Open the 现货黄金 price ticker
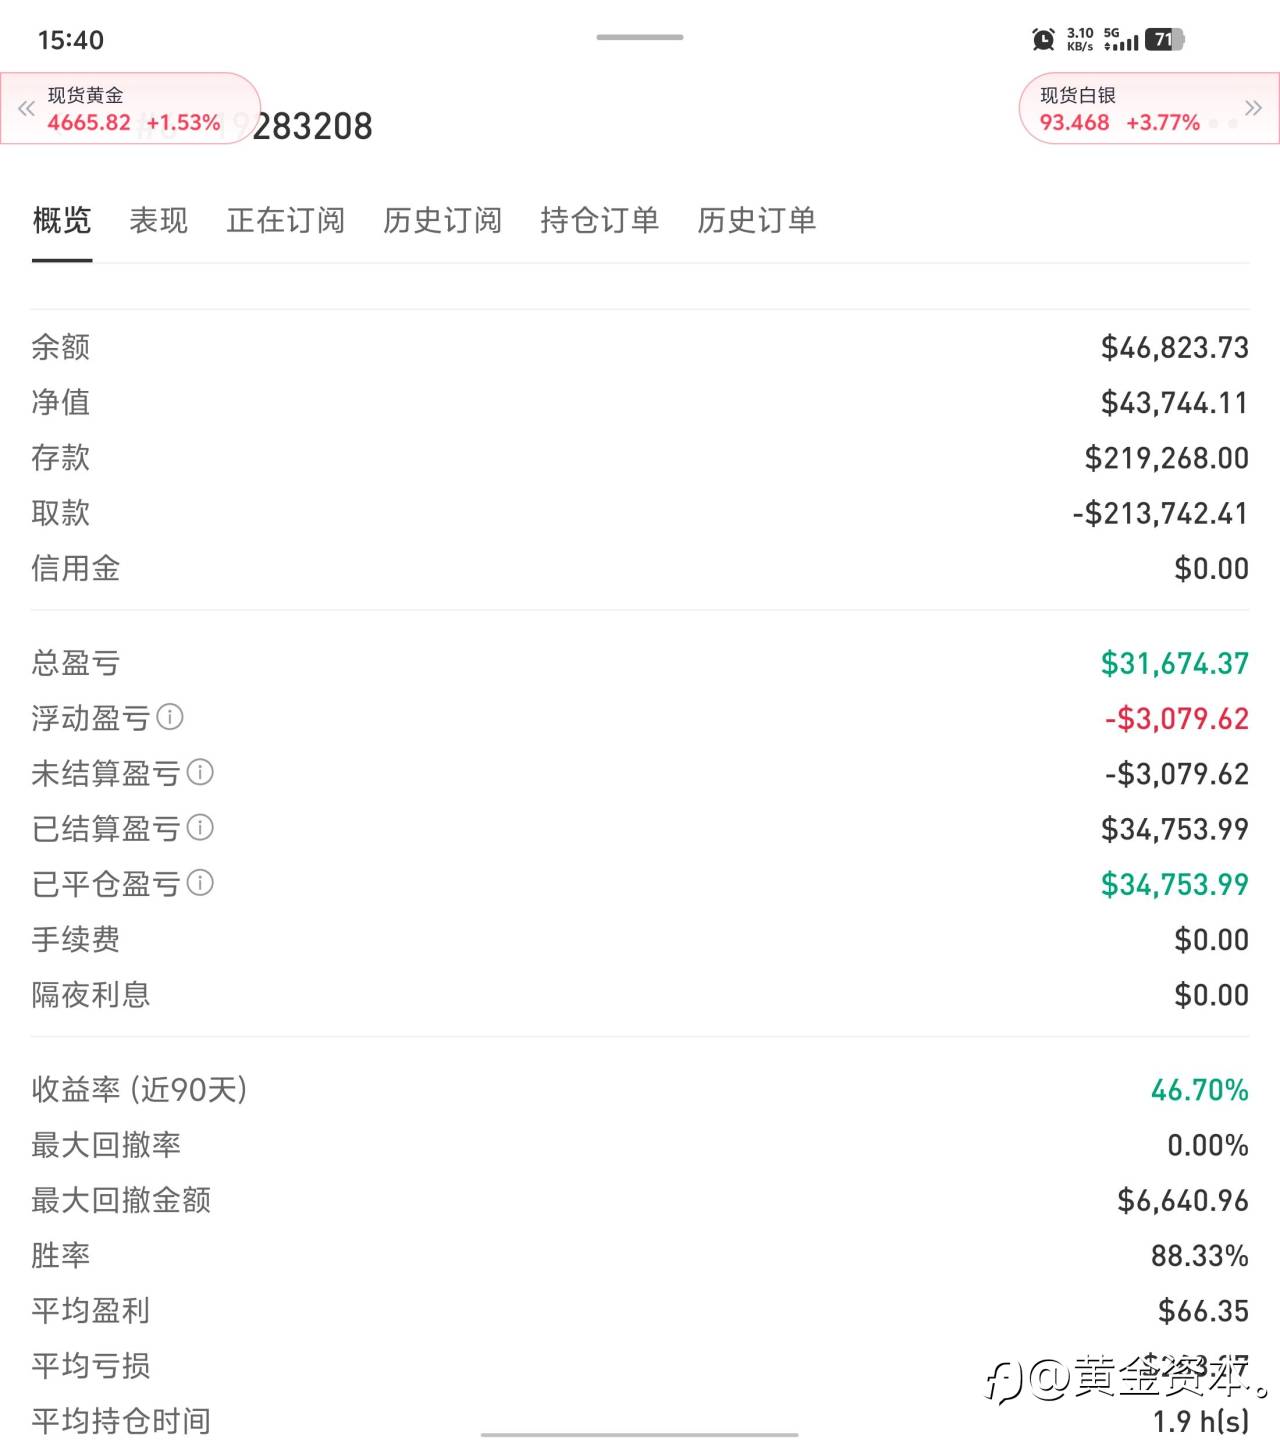Viewport: 1280px width, 1443px height. [134, 109]
